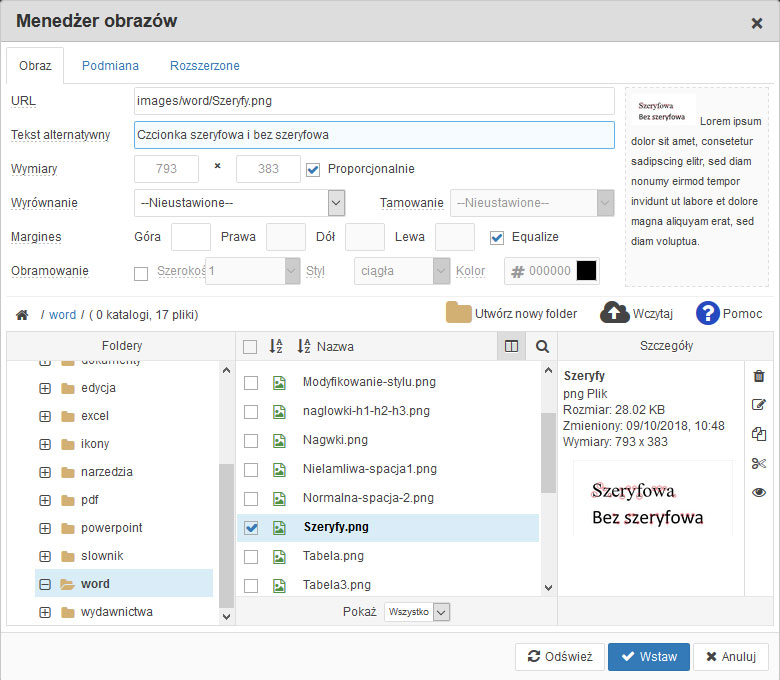Viewport: 780px width, 680px height.
Task: Uncheck the Proporcjonalnie checkbox
Action: pos(313,169)
